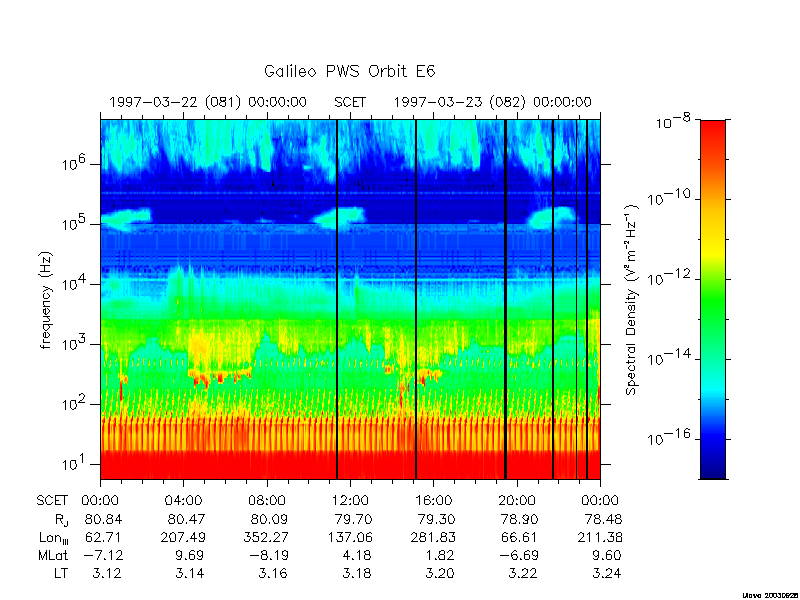Image resolution: width=800 pixels, height=600 pixels.
Task: Click the magnetic latitude value 4.18
Action: pos(357,555)
